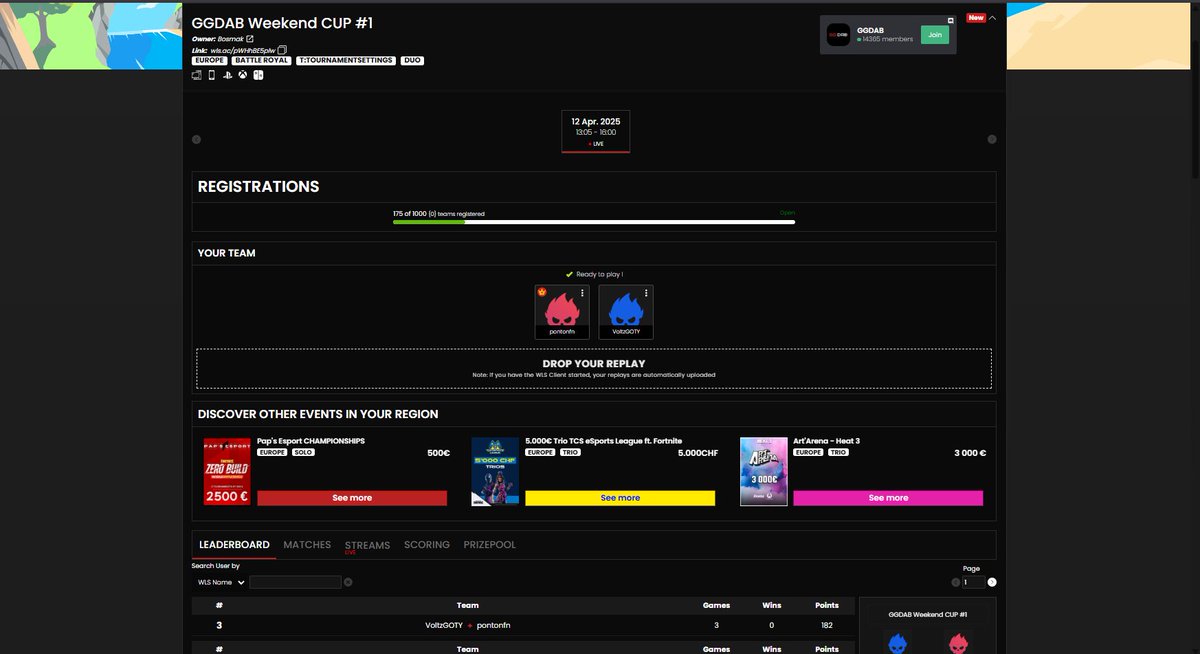Screen dimensions: 1200x654
Task: Click the T:TOURNAMENTSETTINGS tag
Action: point(346,60)
